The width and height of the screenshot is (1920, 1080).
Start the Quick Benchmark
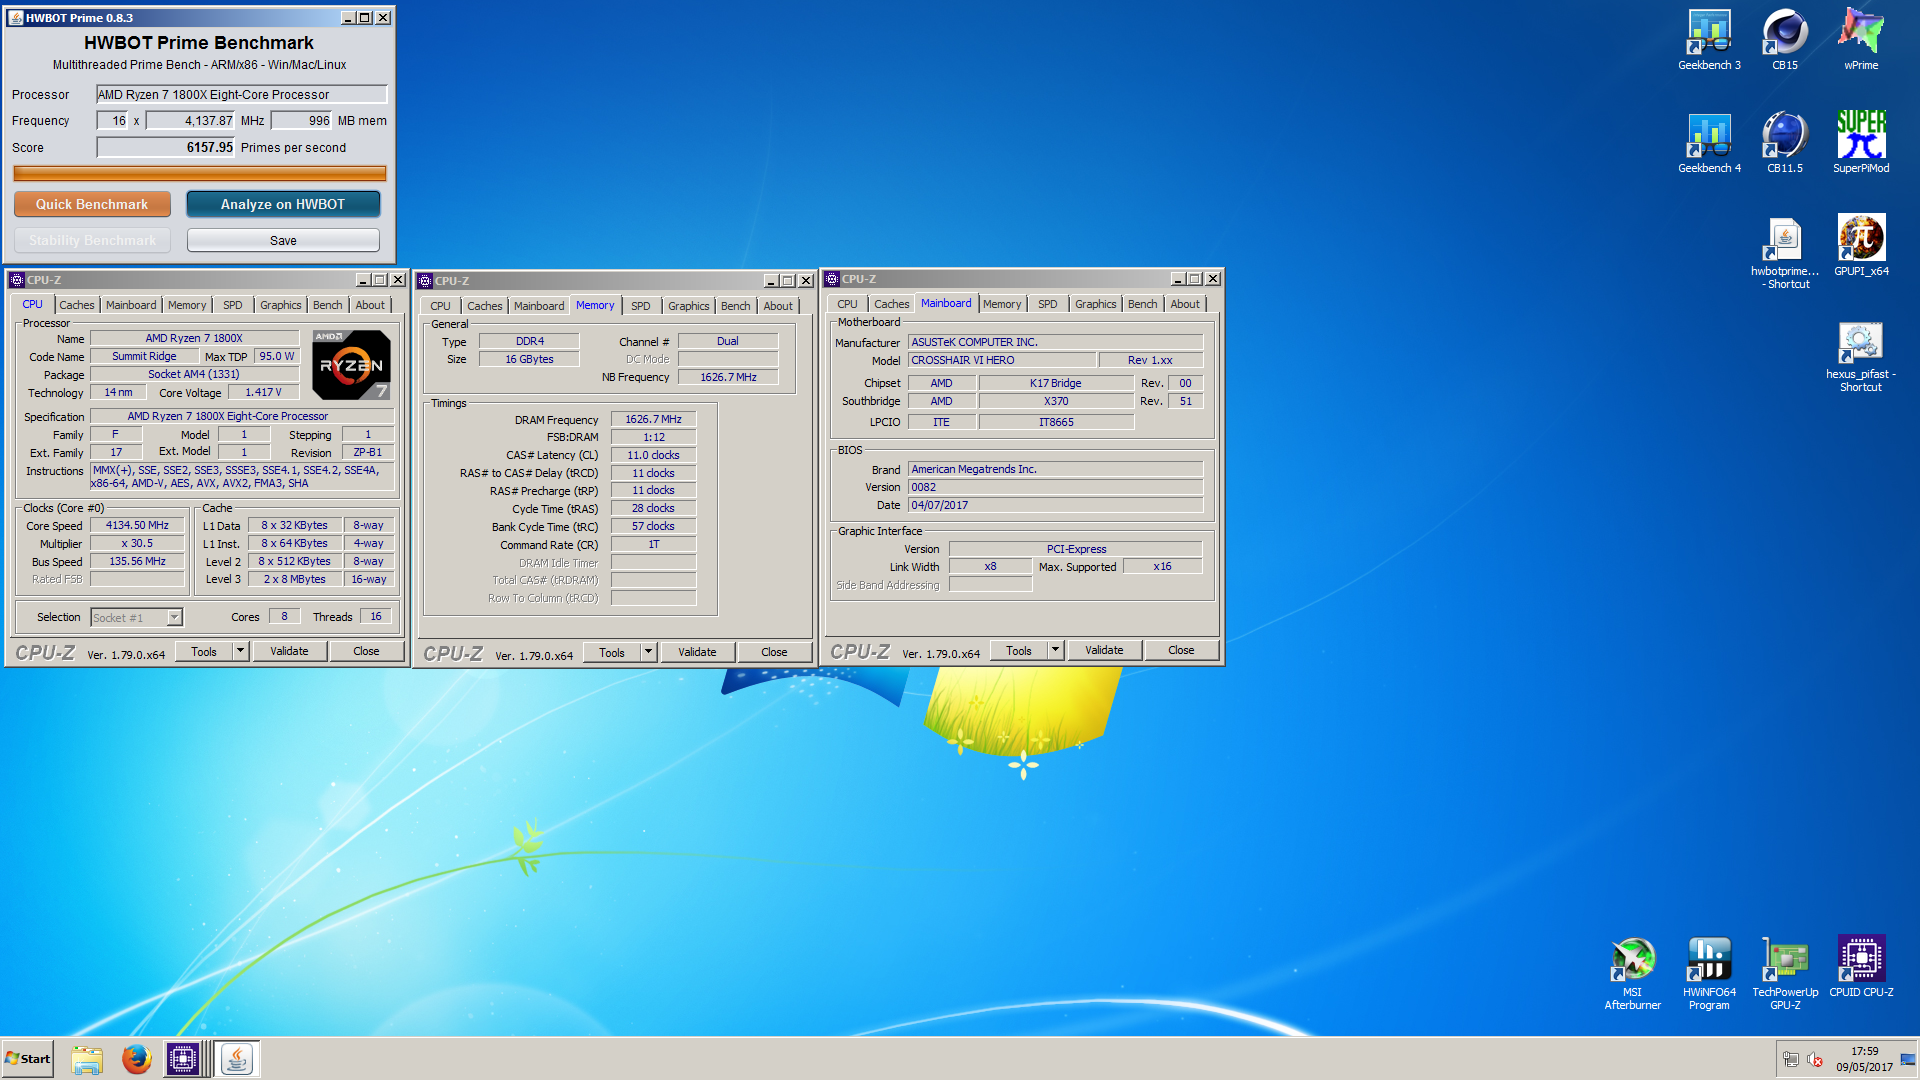tap(92, 204)
